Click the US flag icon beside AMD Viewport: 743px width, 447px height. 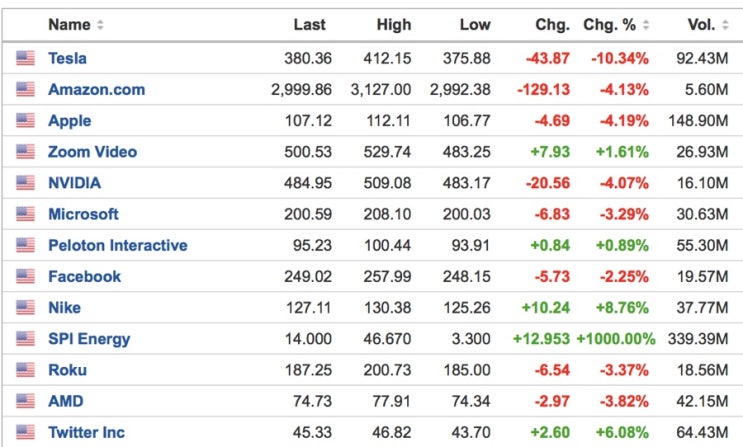coord(25,401)
